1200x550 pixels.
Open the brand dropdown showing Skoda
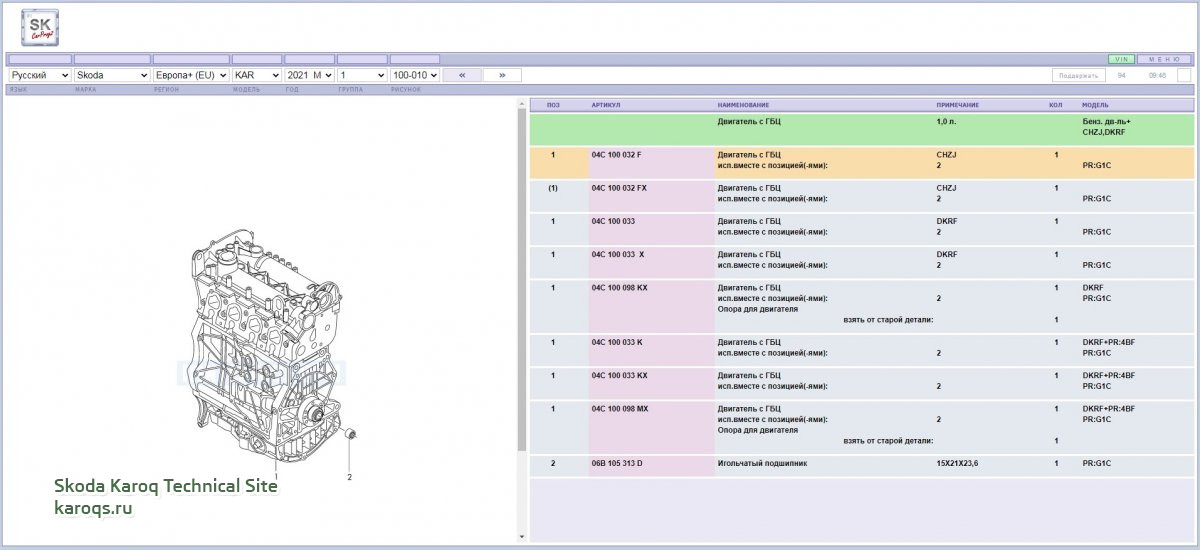click(112, 75)
